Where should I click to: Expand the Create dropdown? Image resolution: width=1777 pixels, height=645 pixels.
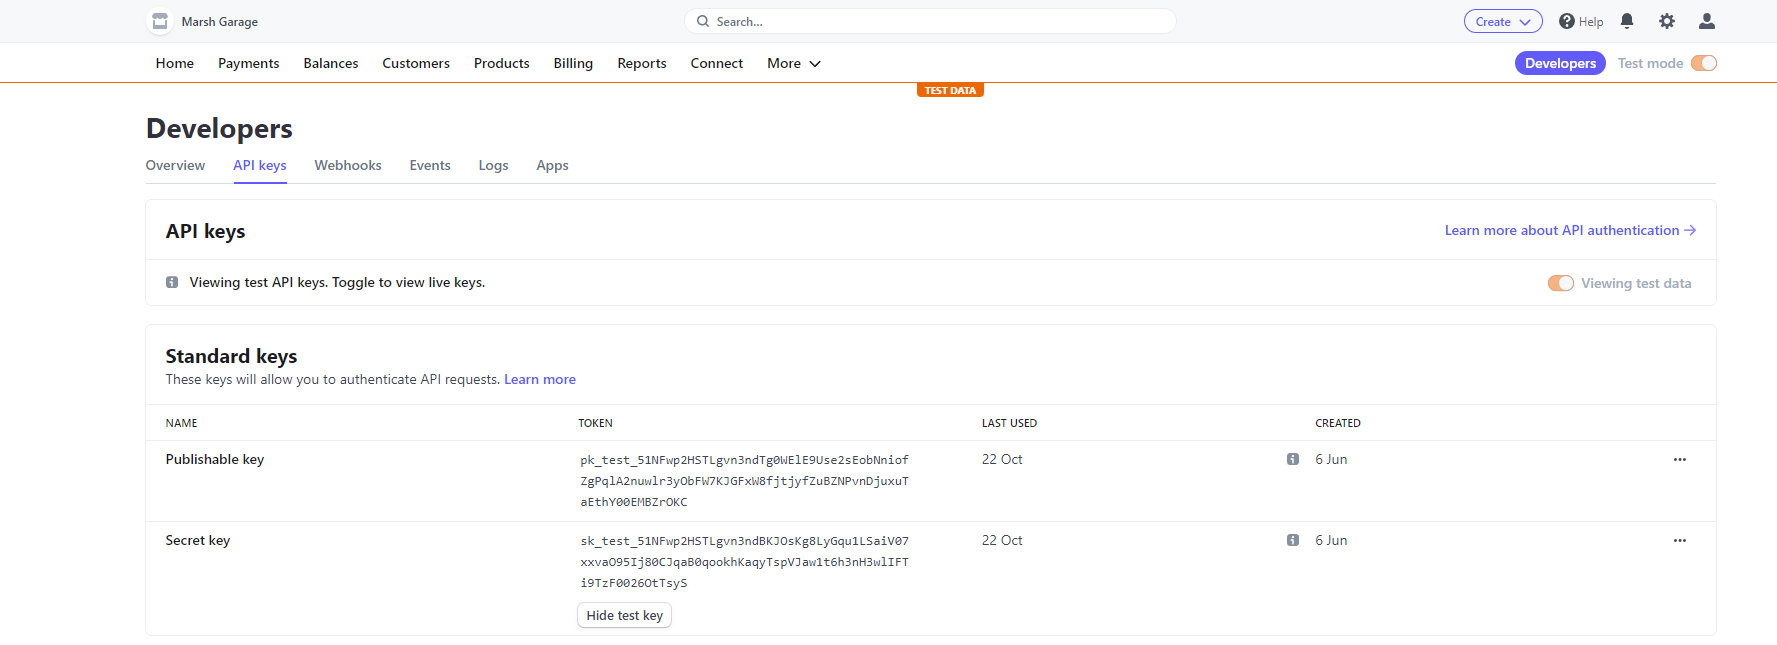point(1503,21)
